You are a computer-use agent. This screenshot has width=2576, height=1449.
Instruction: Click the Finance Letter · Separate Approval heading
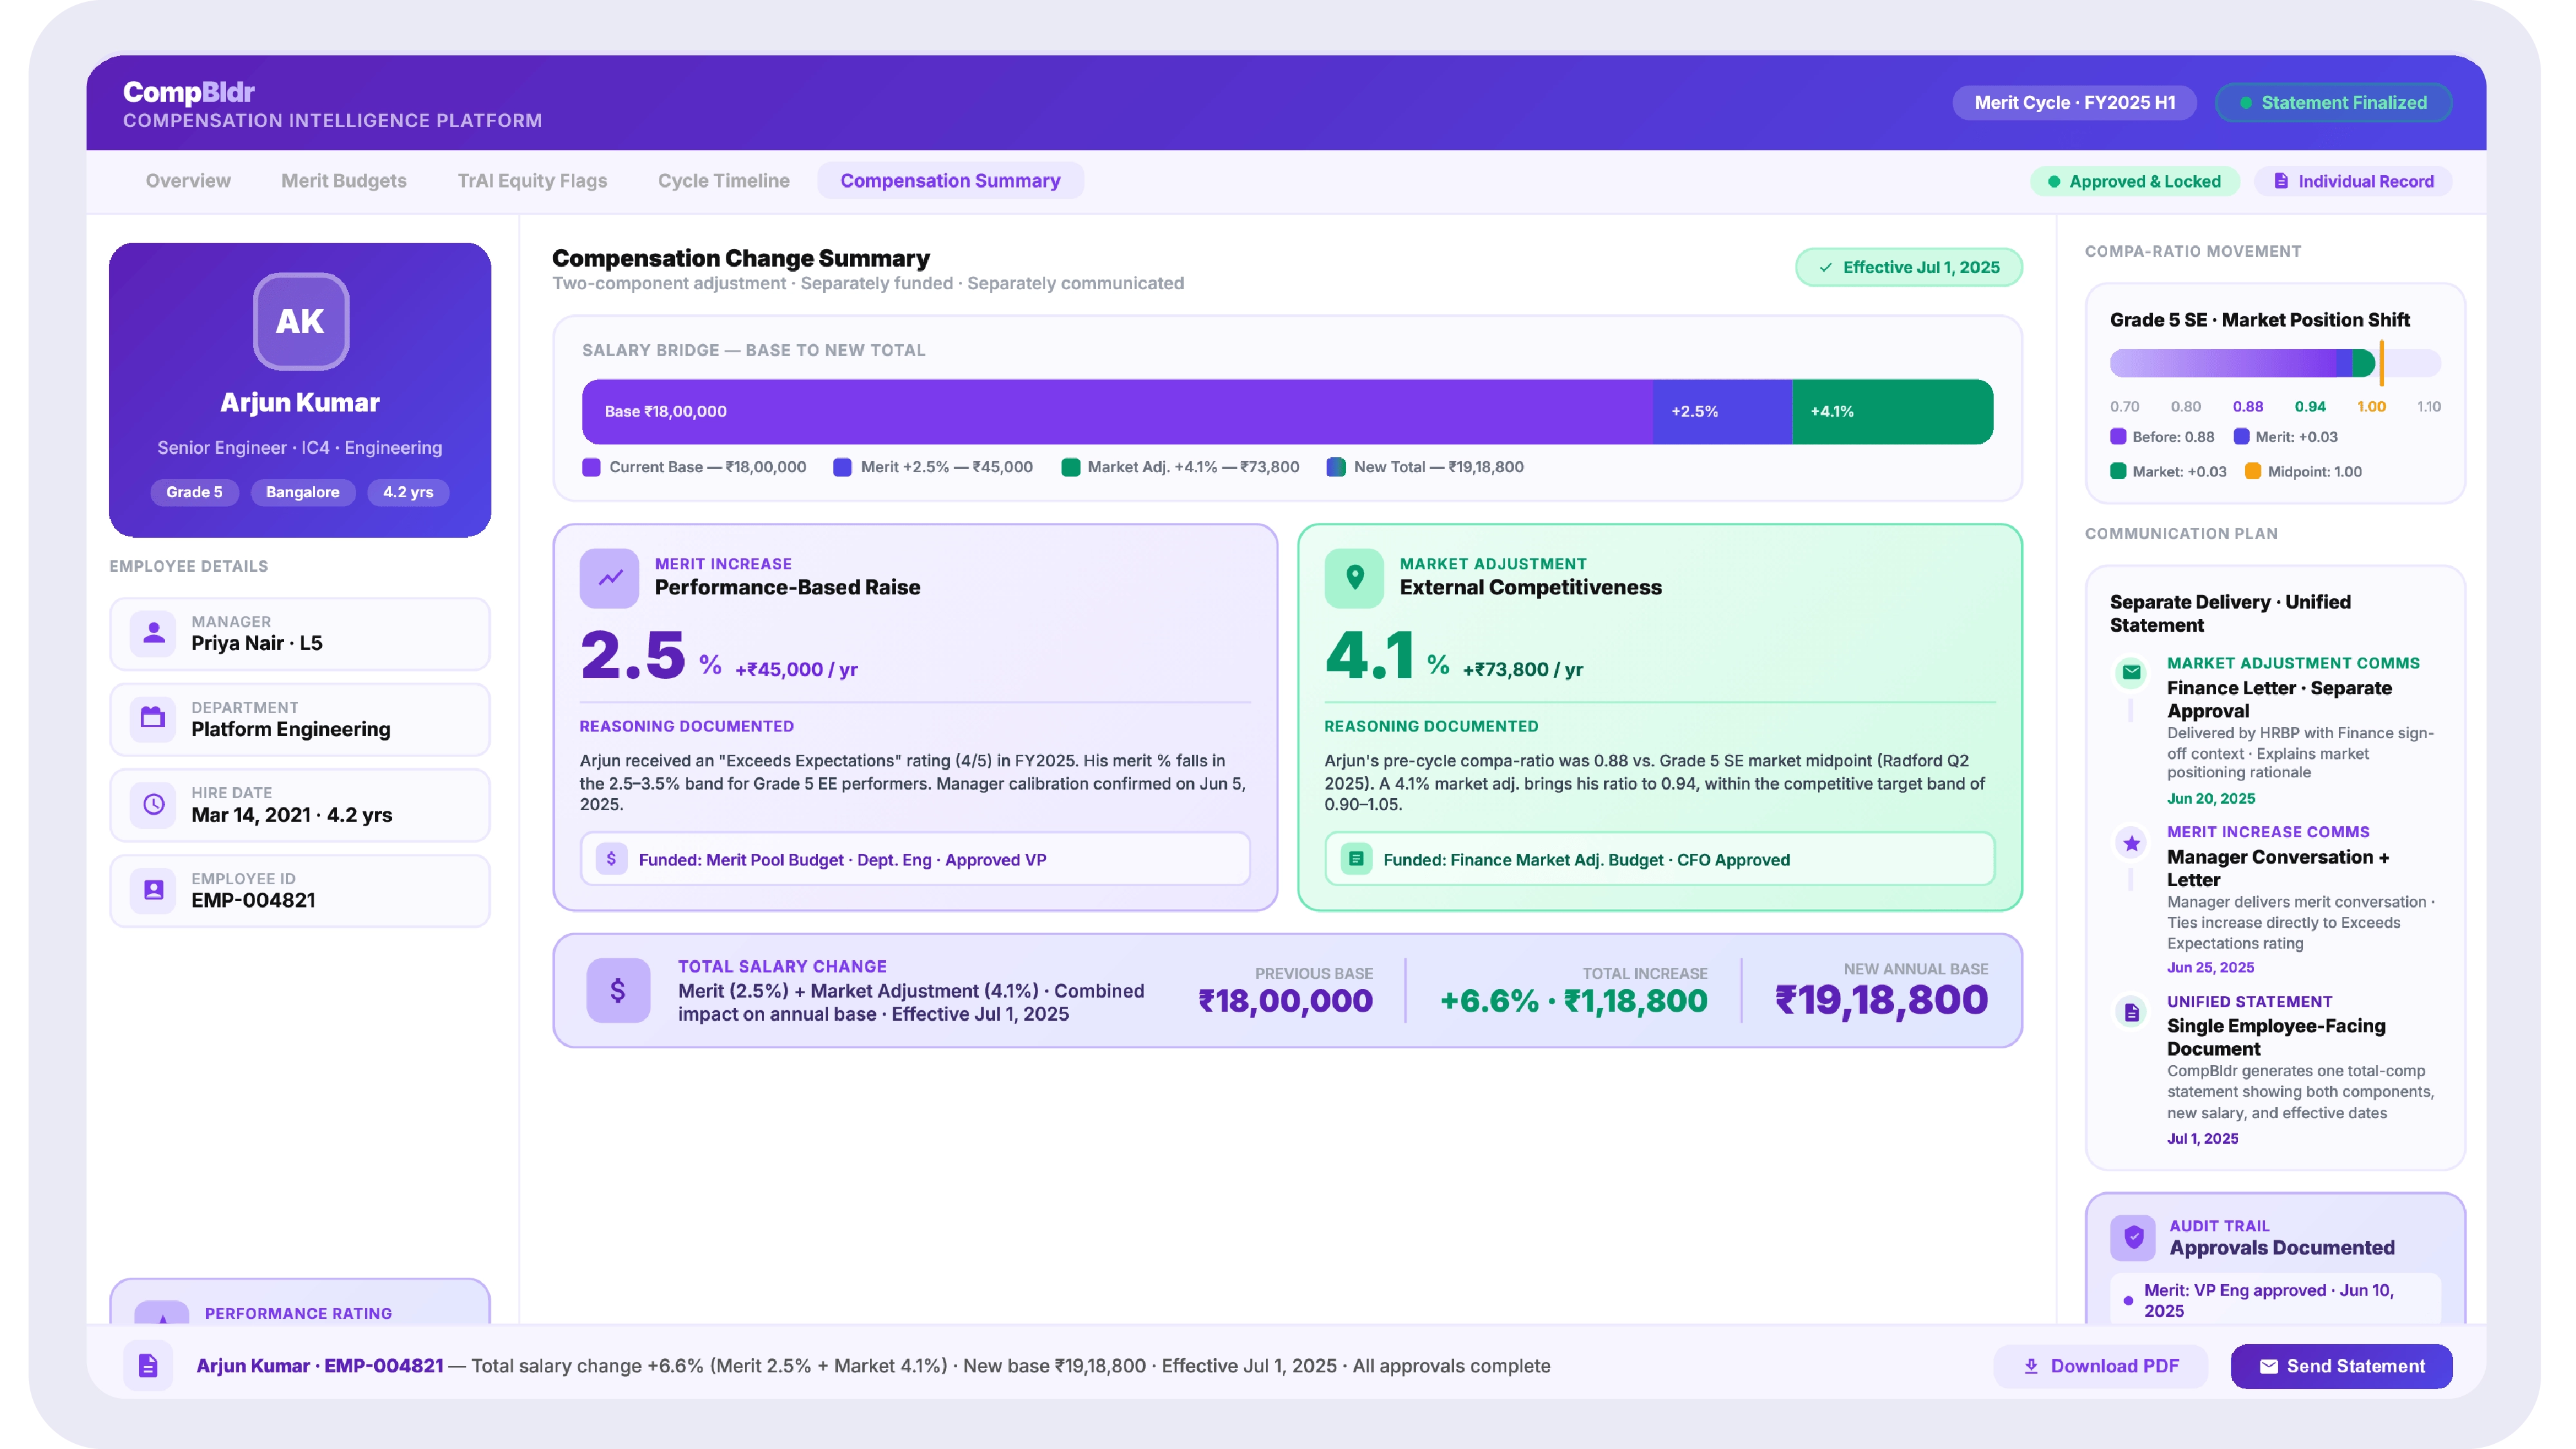coord(2279,699)
